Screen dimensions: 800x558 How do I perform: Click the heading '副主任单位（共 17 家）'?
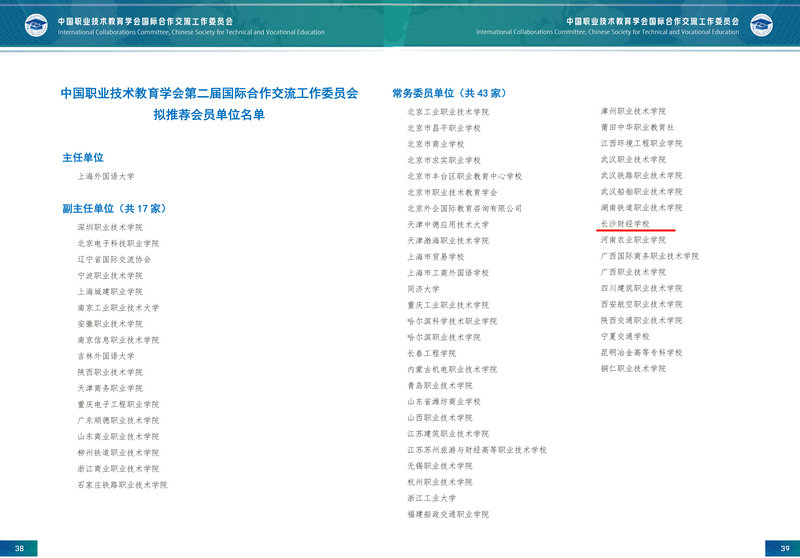pyautogui.click(x=116, y=209)
